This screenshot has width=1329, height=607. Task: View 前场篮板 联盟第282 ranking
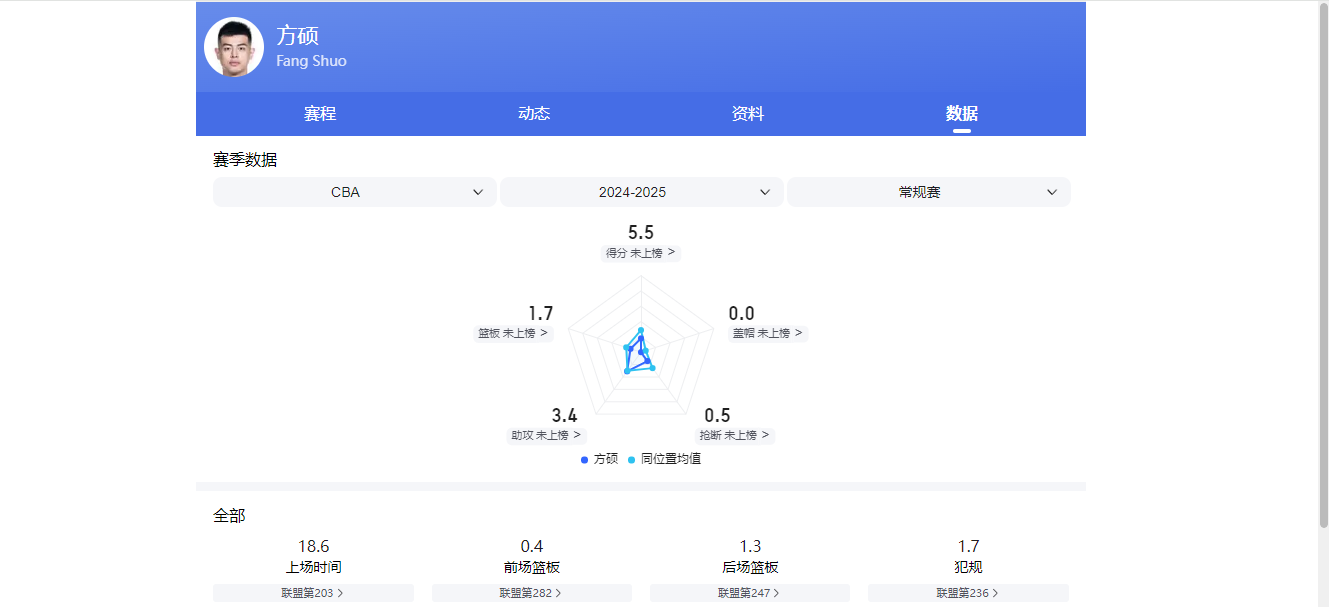click(x=533, y=592)
